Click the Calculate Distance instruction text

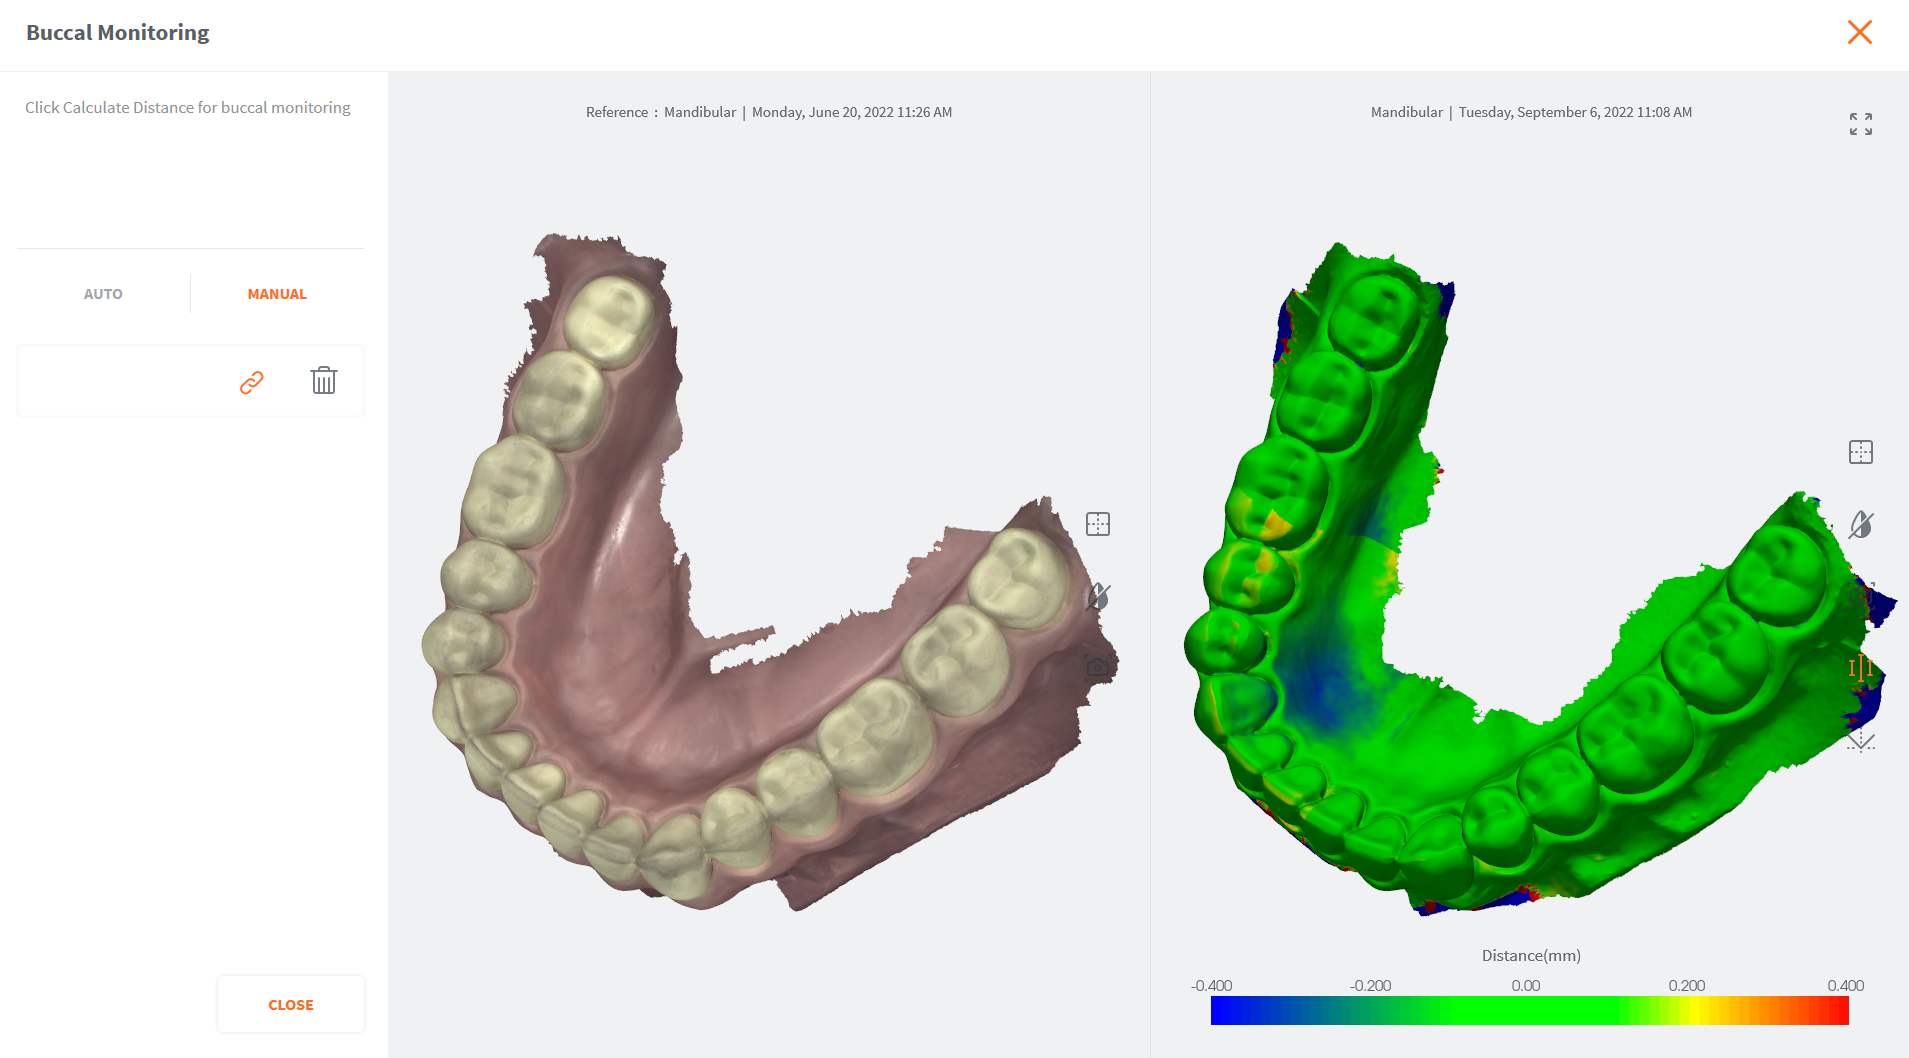click(188, 107)
